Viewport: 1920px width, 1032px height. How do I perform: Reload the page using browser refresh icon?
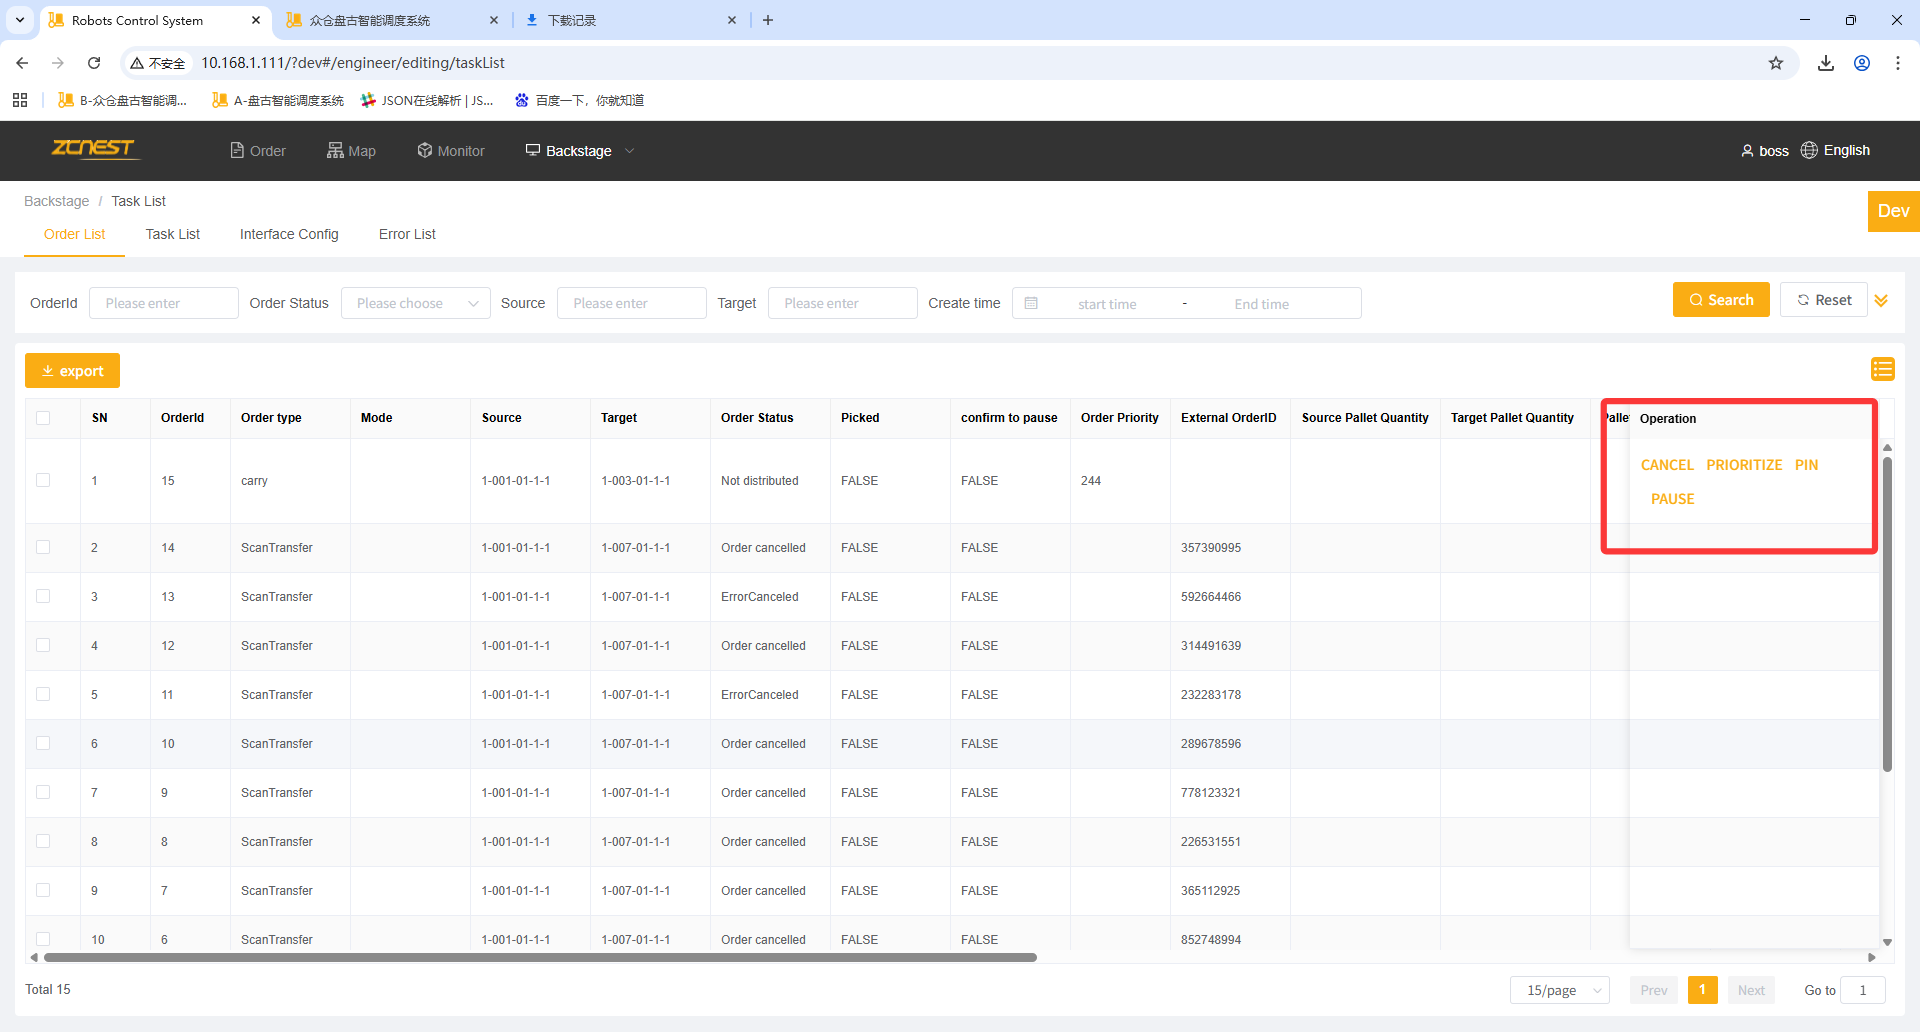(94, 63)
